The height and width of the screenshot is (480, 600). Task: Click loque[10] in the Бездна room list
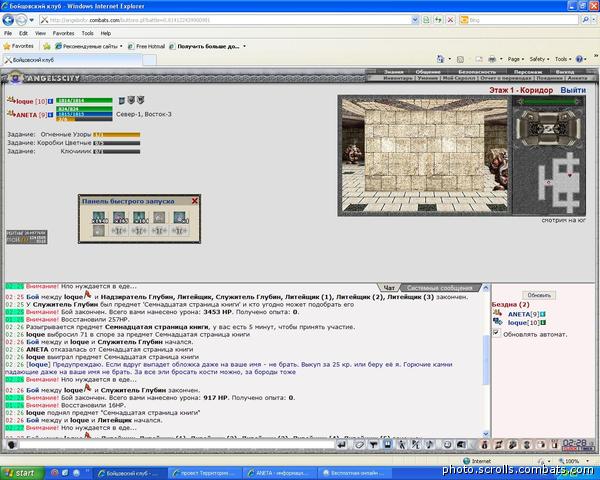coord(523,323)
